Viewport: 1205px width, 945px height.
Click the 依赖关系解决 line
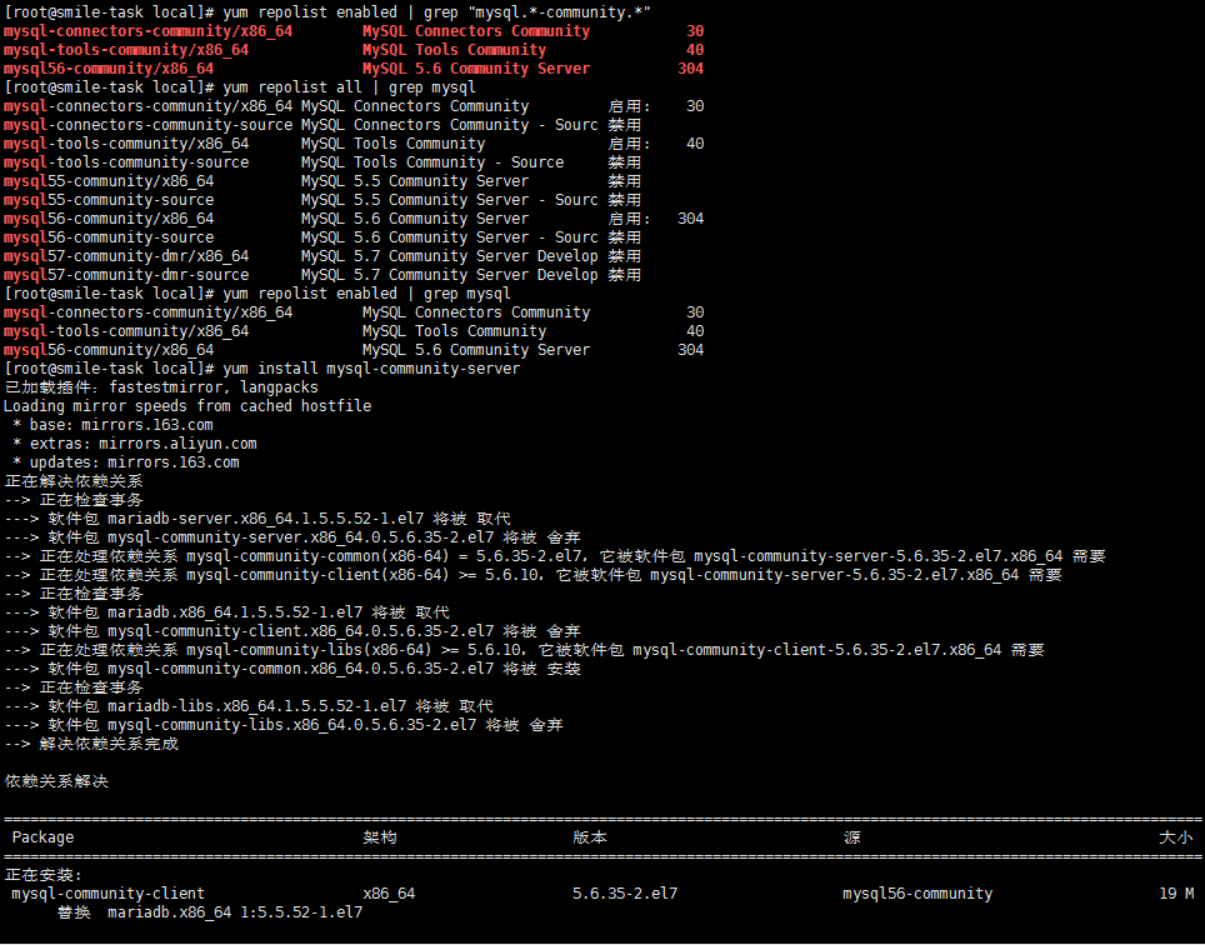pos(56,781)
